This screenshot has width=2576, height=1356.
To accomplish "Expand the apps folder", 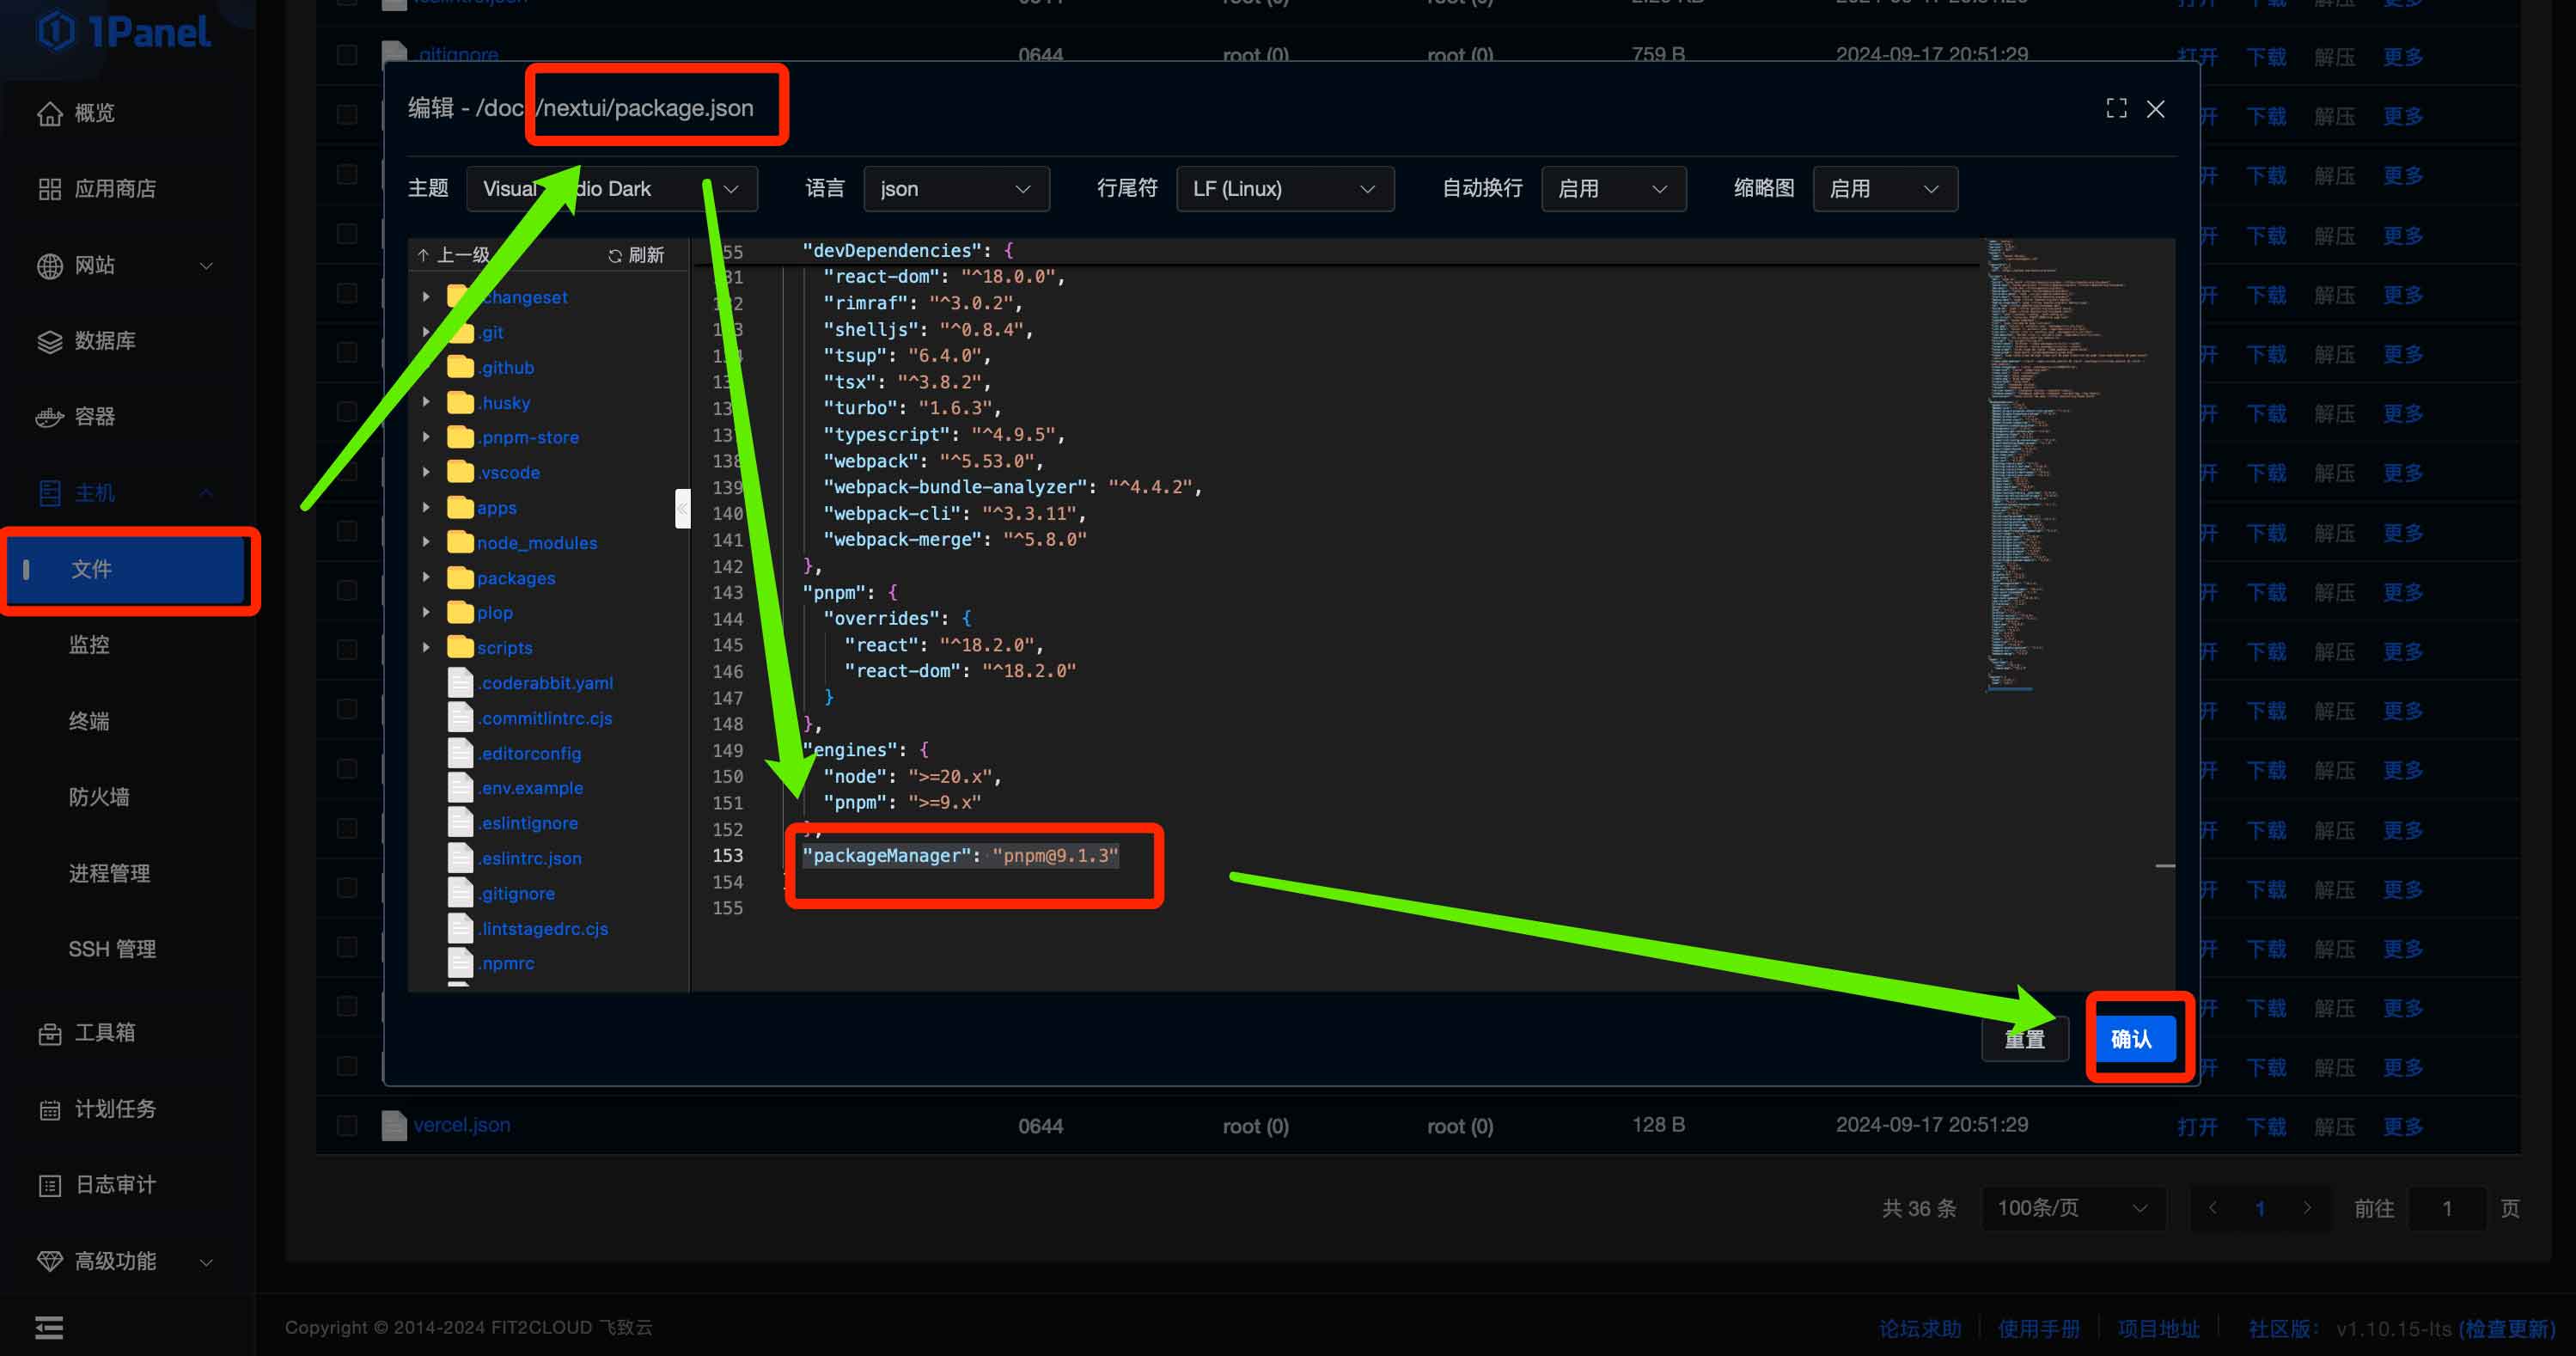I will [426, 508].
